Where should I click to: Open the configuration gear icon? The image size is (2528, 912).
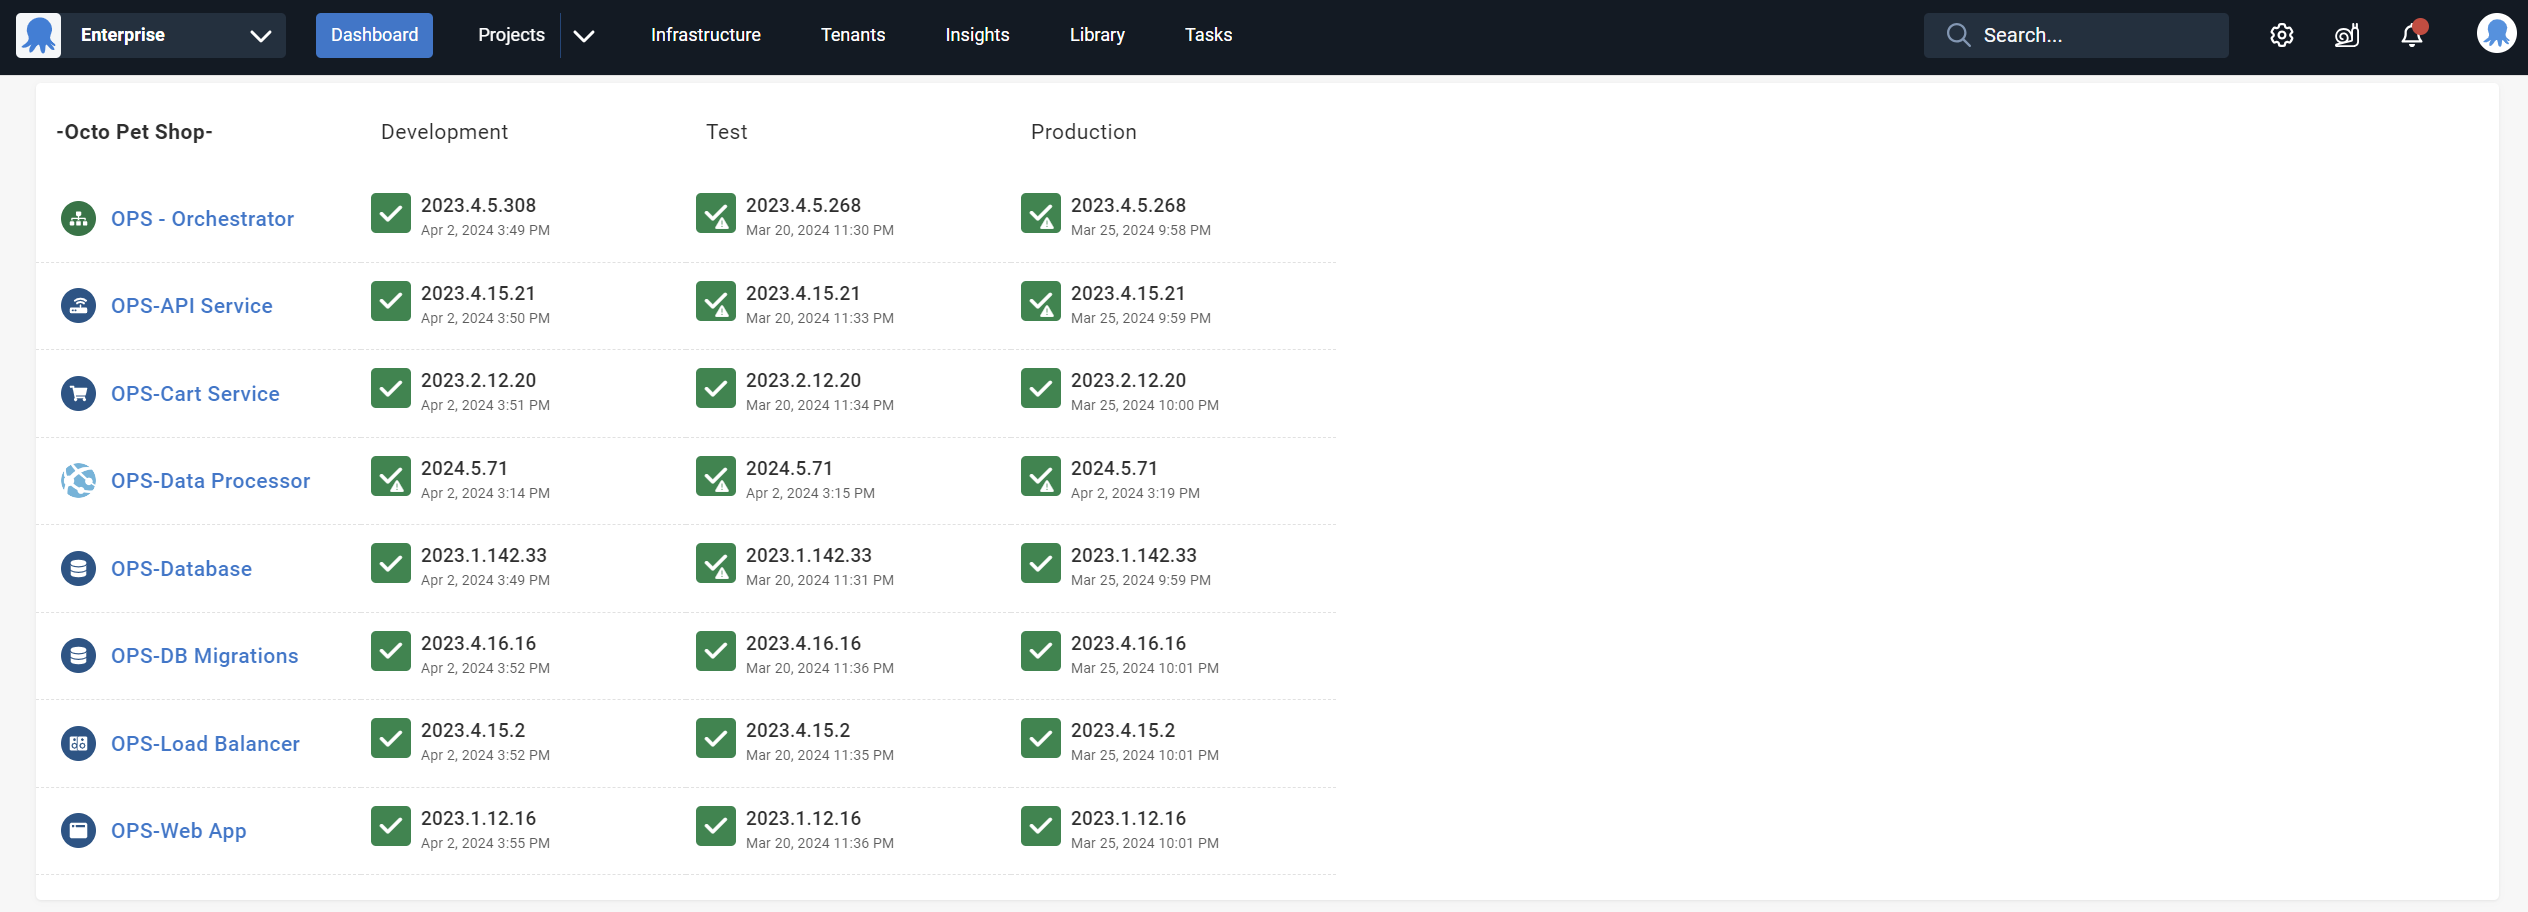(x=2282, y=34)
